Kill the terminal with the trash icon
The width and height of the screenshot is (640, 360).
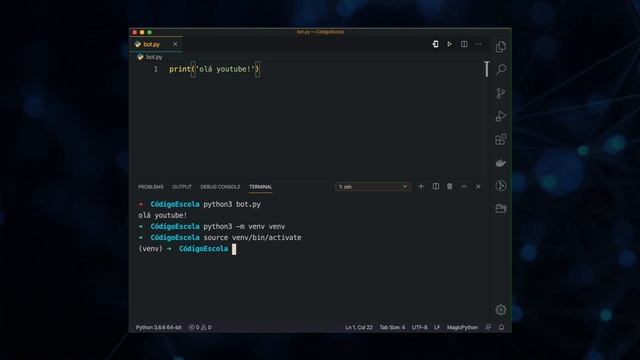tap(449, 187)
